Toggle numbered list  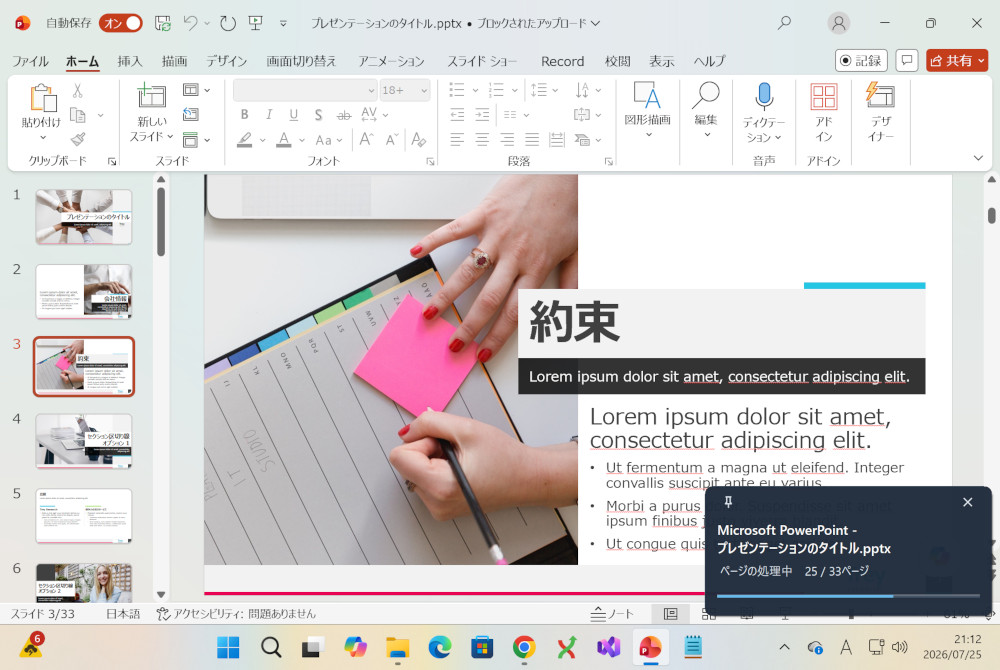496,90
